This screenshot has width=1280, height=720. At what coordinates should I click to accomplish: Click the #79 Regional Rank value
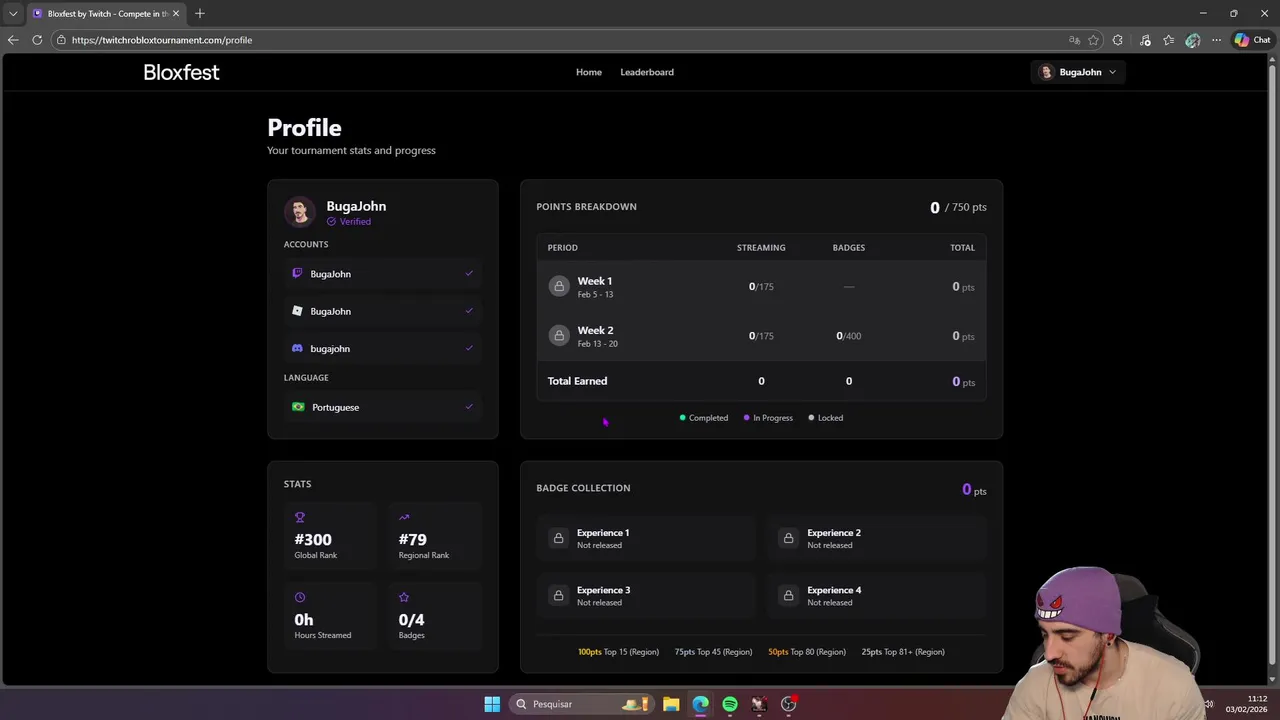tap(413, 539)
